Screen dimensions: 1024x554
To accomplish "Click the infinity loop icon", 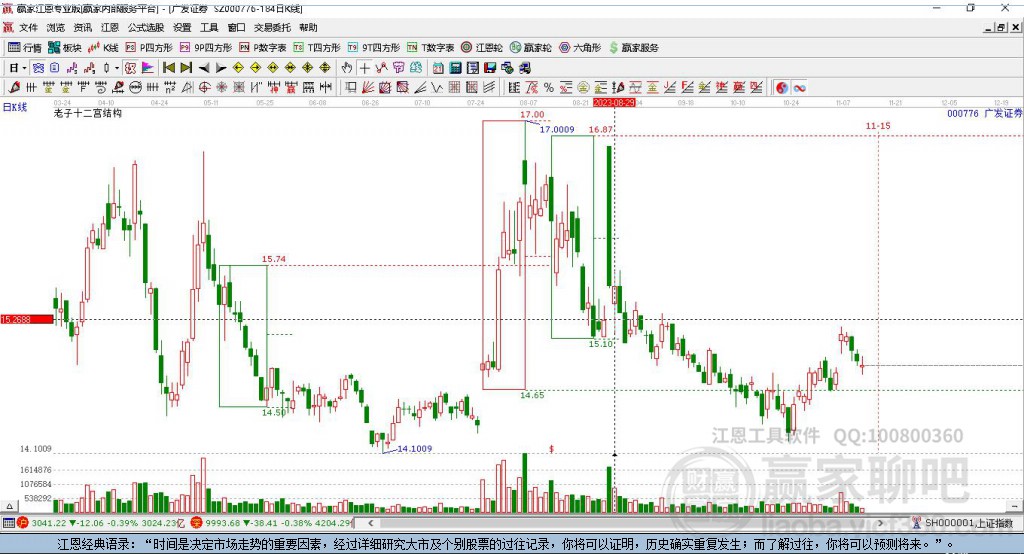I will point(799,88).
